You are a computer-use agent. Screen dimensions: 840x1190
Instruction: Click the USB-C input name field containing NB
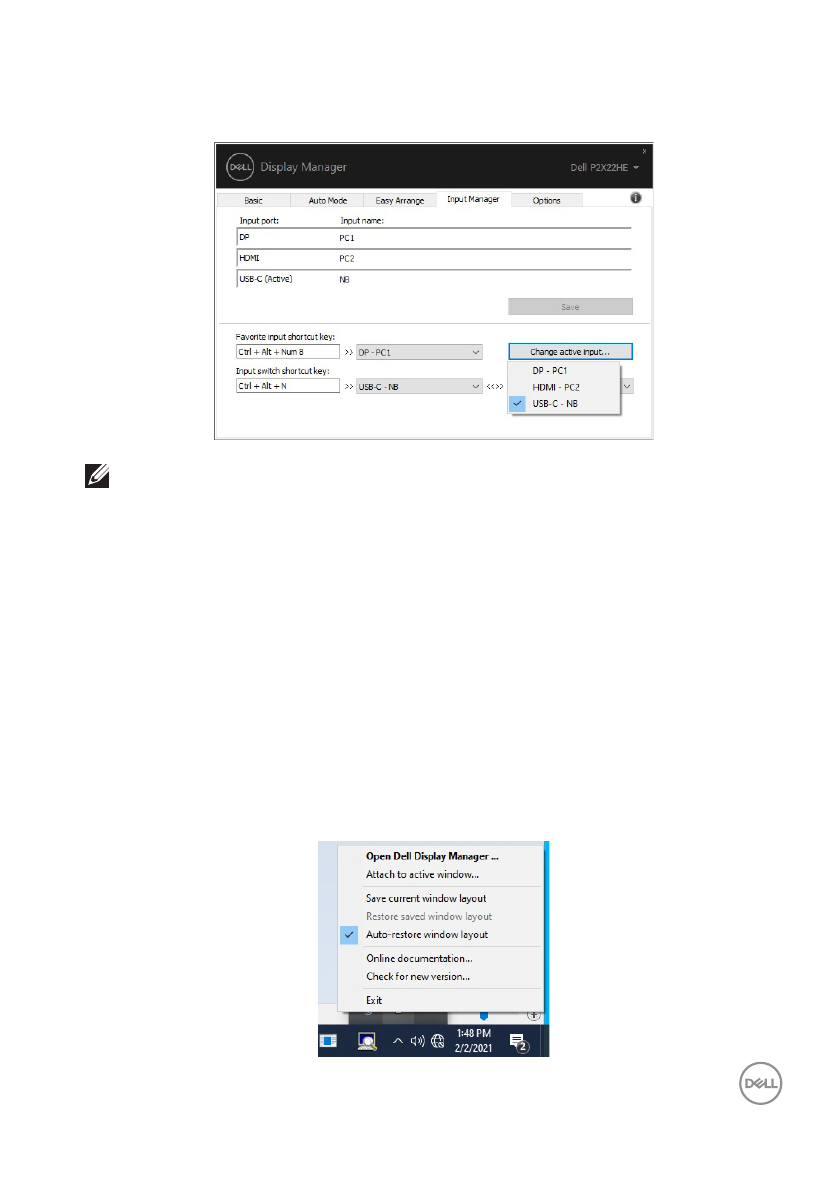[x=483, y=279]
